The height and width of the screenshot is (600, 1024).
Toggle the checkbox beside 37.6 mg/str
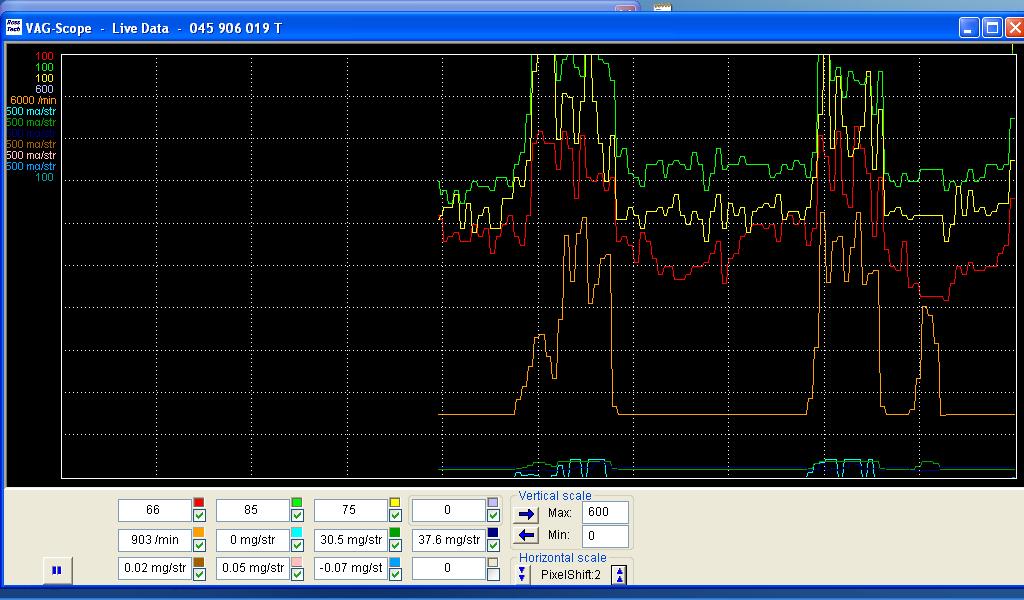[493, 545]
